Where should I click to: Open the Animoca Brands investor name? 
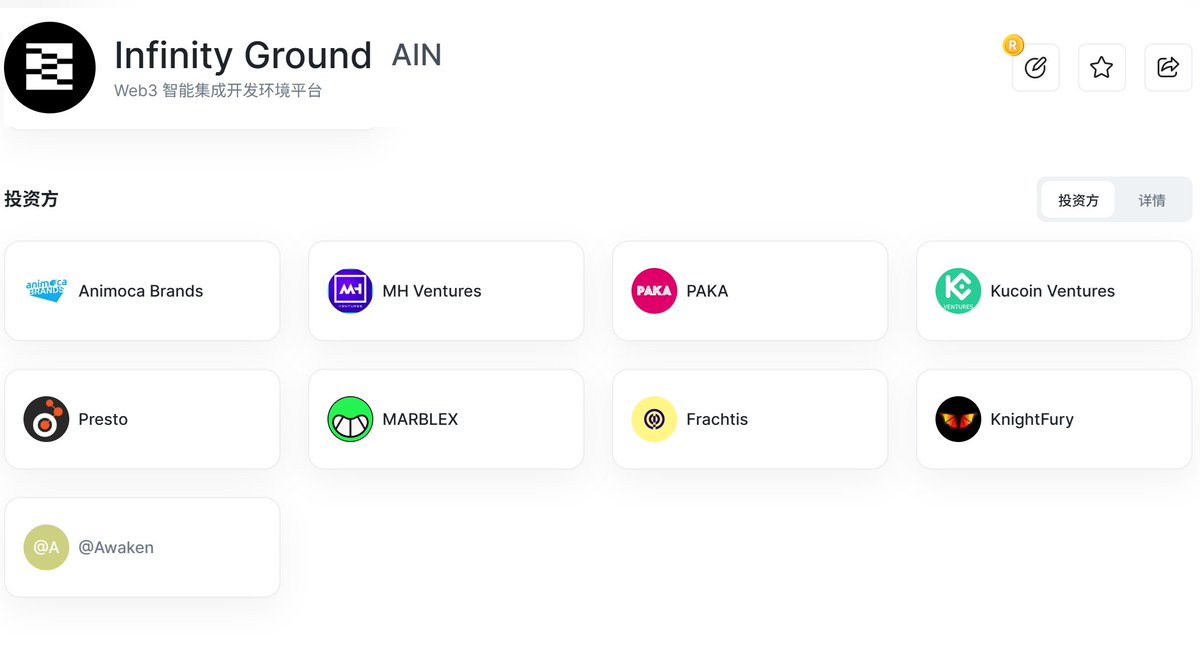click(141, 291)
